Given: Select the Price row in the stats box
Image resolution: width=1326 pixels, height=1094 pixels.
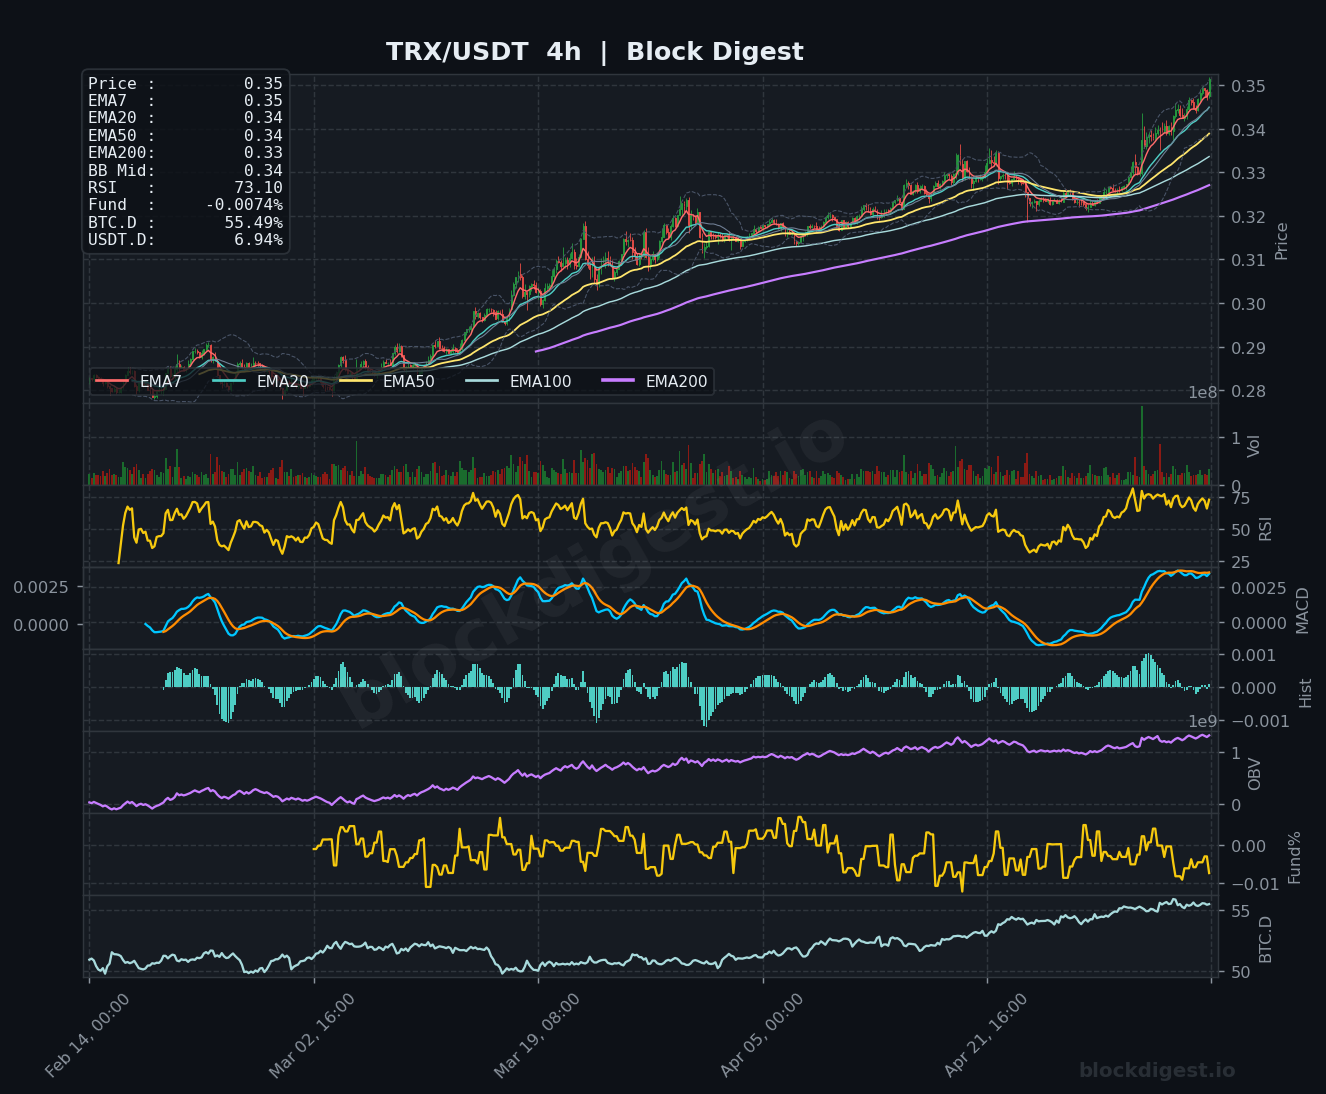Looking at the screenshot, I should click(185, 84).
